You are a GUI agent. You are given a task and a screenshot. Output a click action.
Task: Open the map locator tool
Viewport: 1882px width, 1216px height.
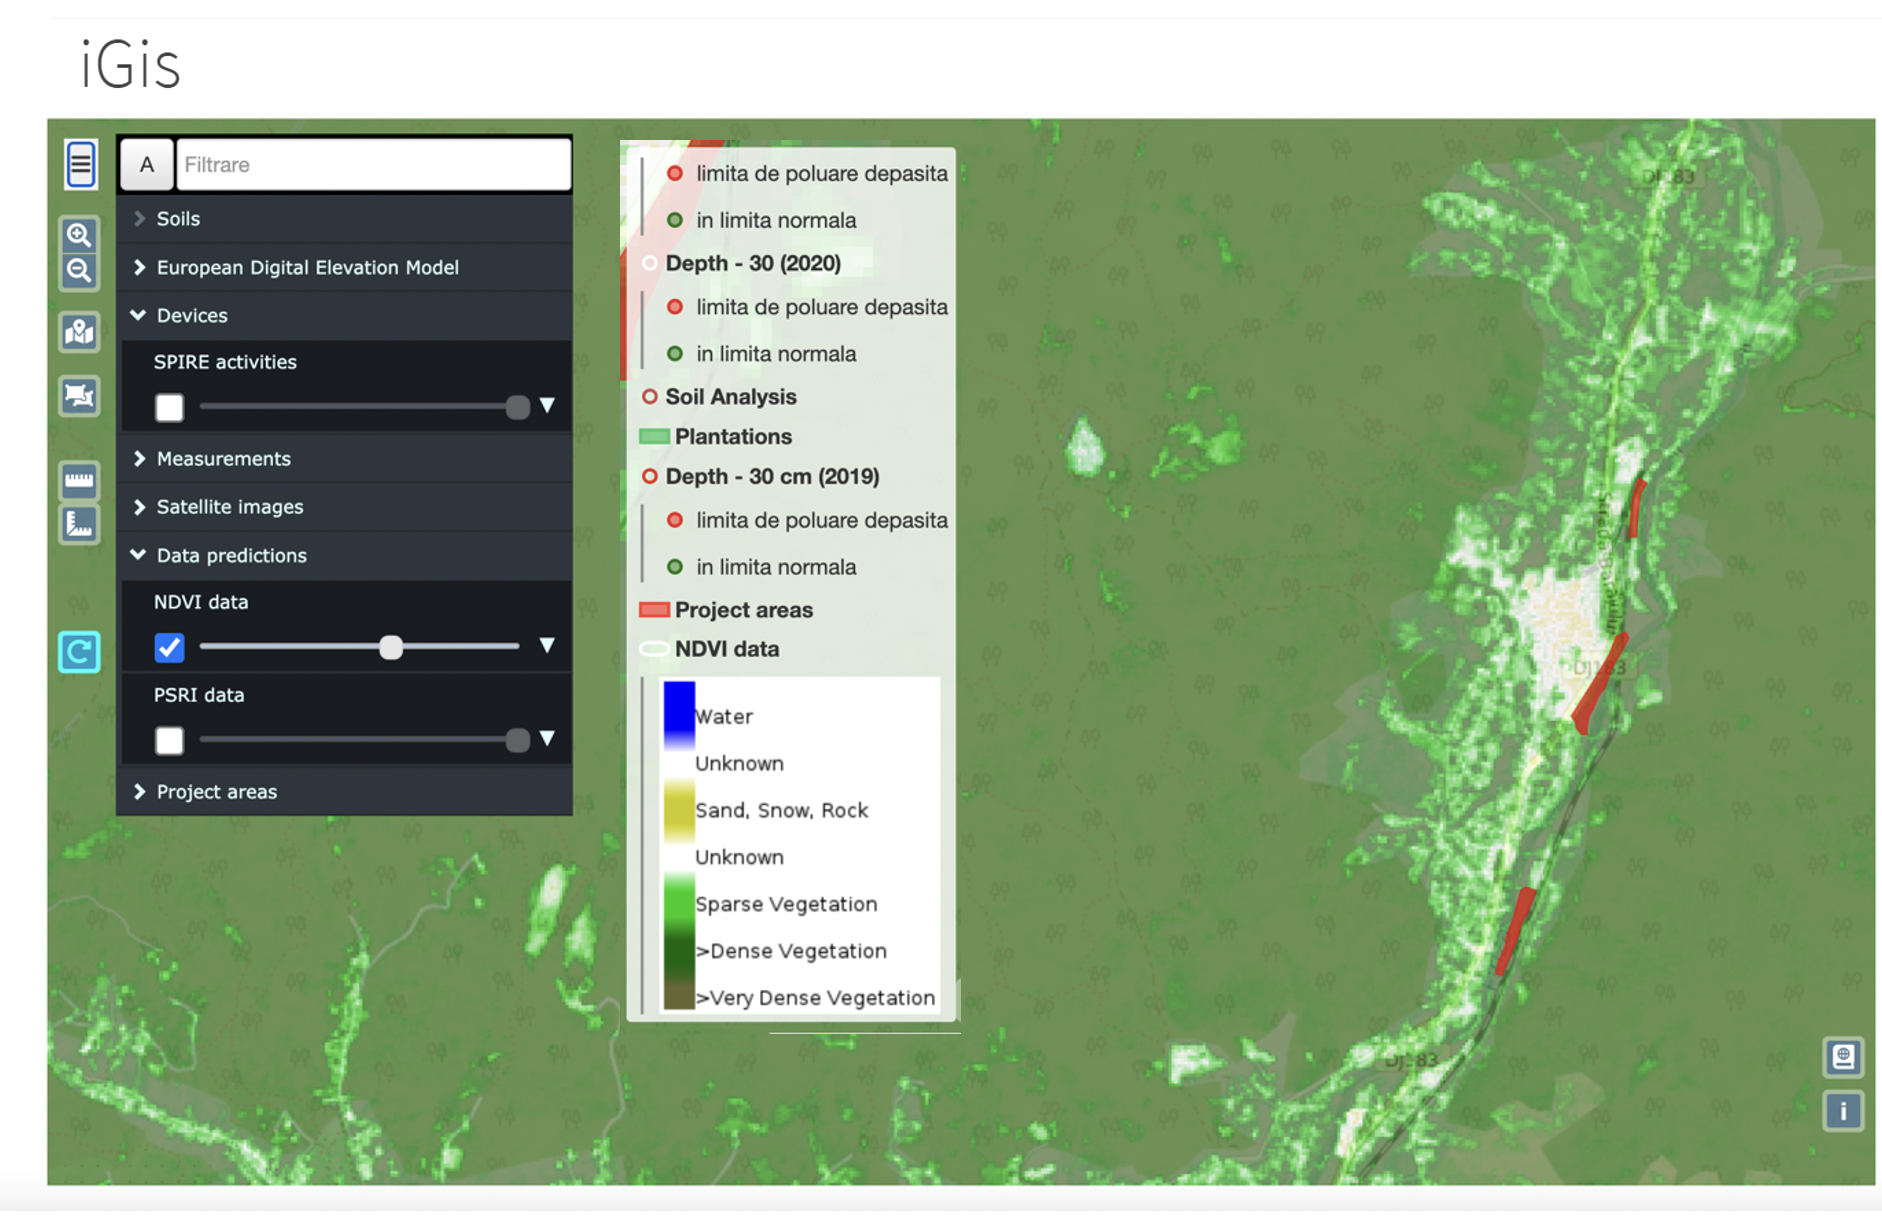(x=79, y=332)
